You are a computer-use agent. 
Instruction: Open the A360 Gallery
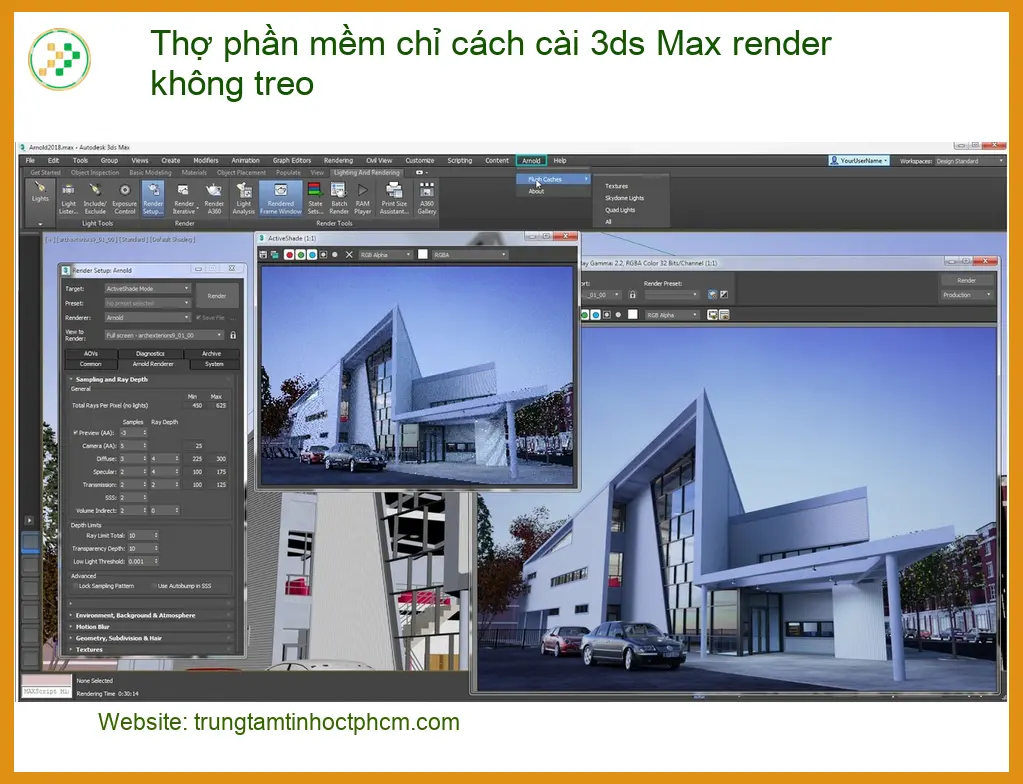pyautogui.click(x=427, y=198)
